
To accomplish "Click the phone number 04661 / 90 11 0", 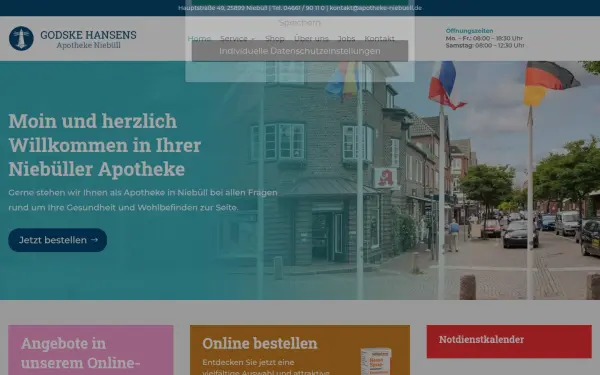I will pyautogui.click(x=304, y=8).
